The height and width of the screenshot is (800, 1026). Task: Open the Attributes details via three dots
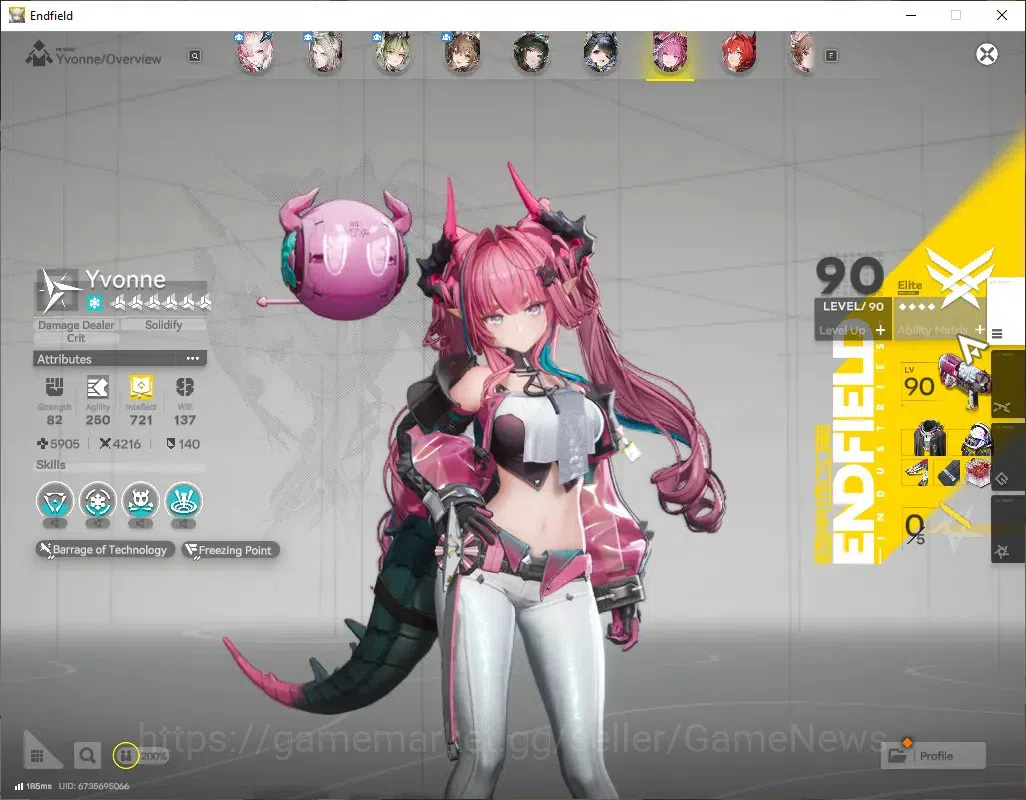point(192,358)
